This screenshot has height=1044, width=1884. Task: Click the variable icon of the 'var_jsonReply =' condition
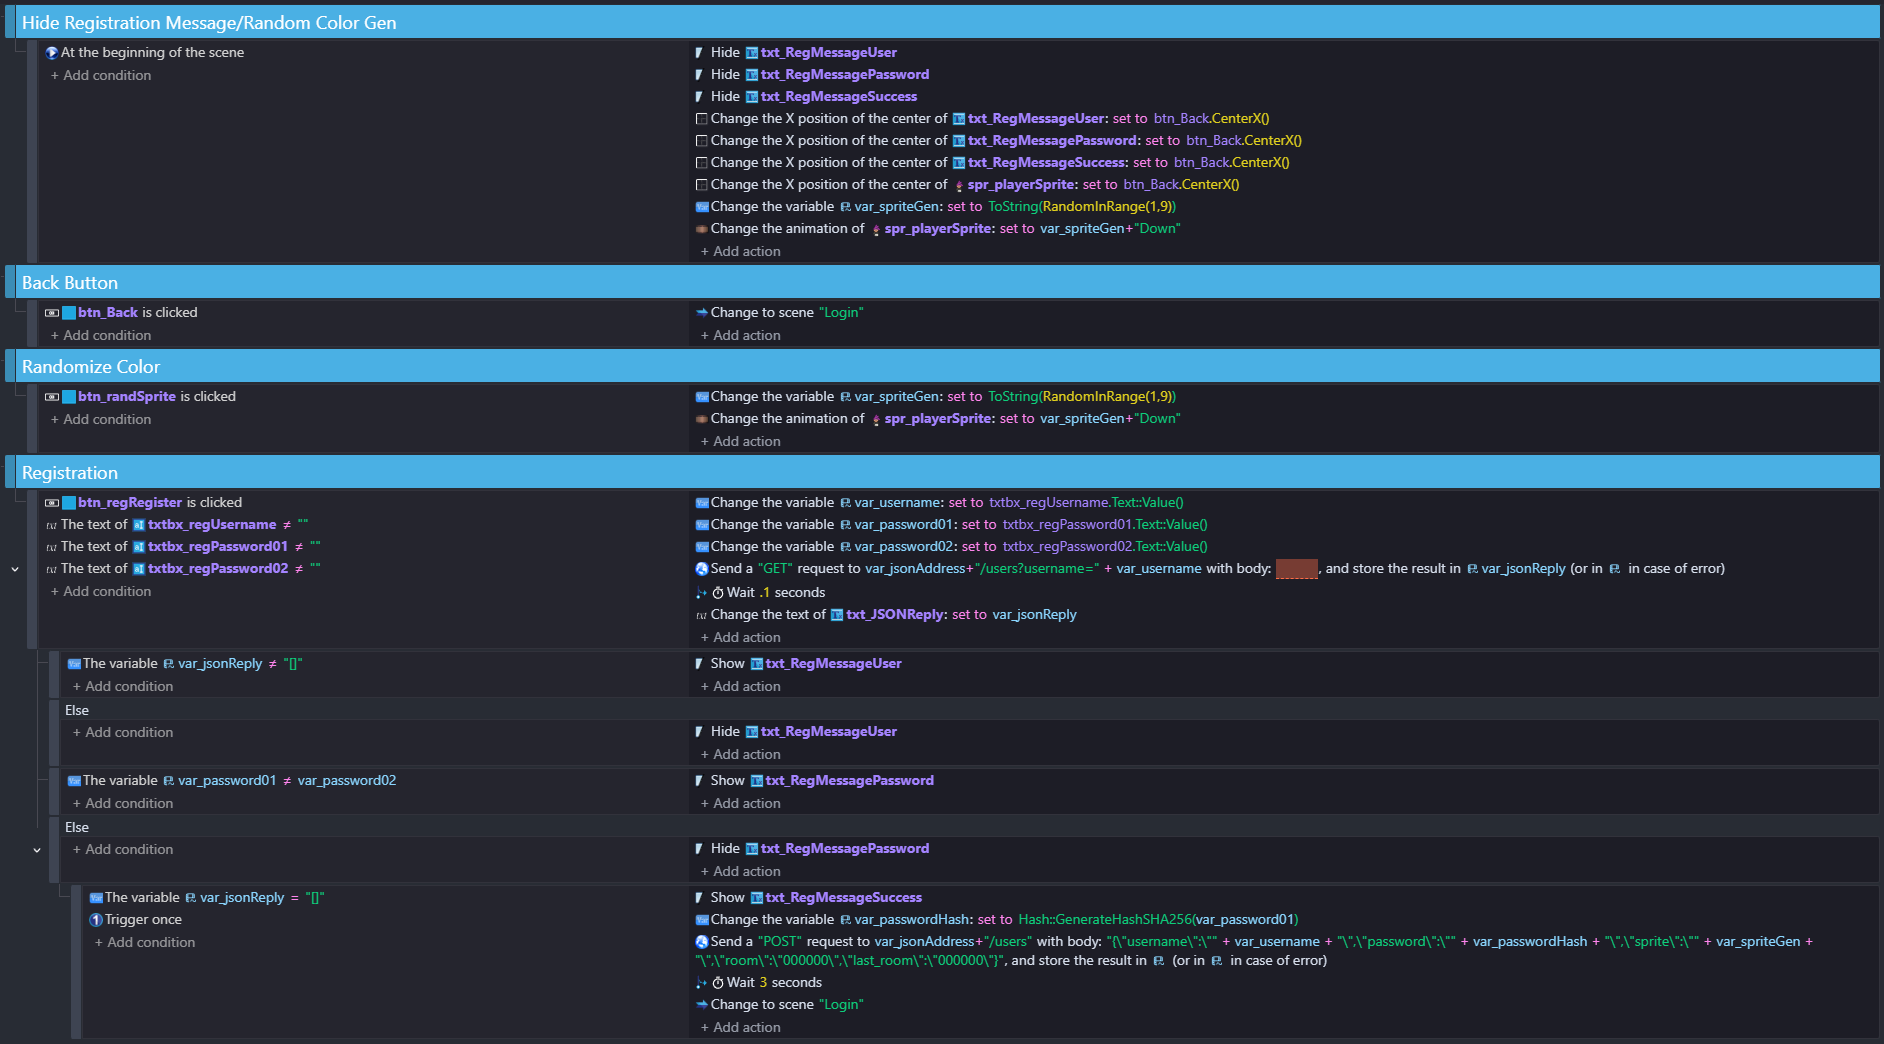coord(96,898)
